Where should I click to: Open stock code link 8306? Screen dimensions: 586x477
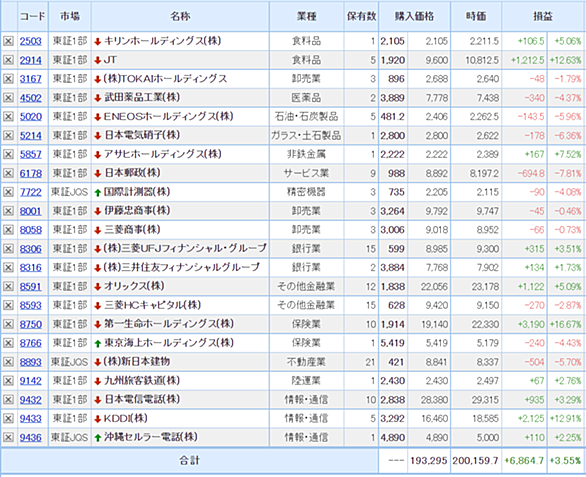[31, 249]
